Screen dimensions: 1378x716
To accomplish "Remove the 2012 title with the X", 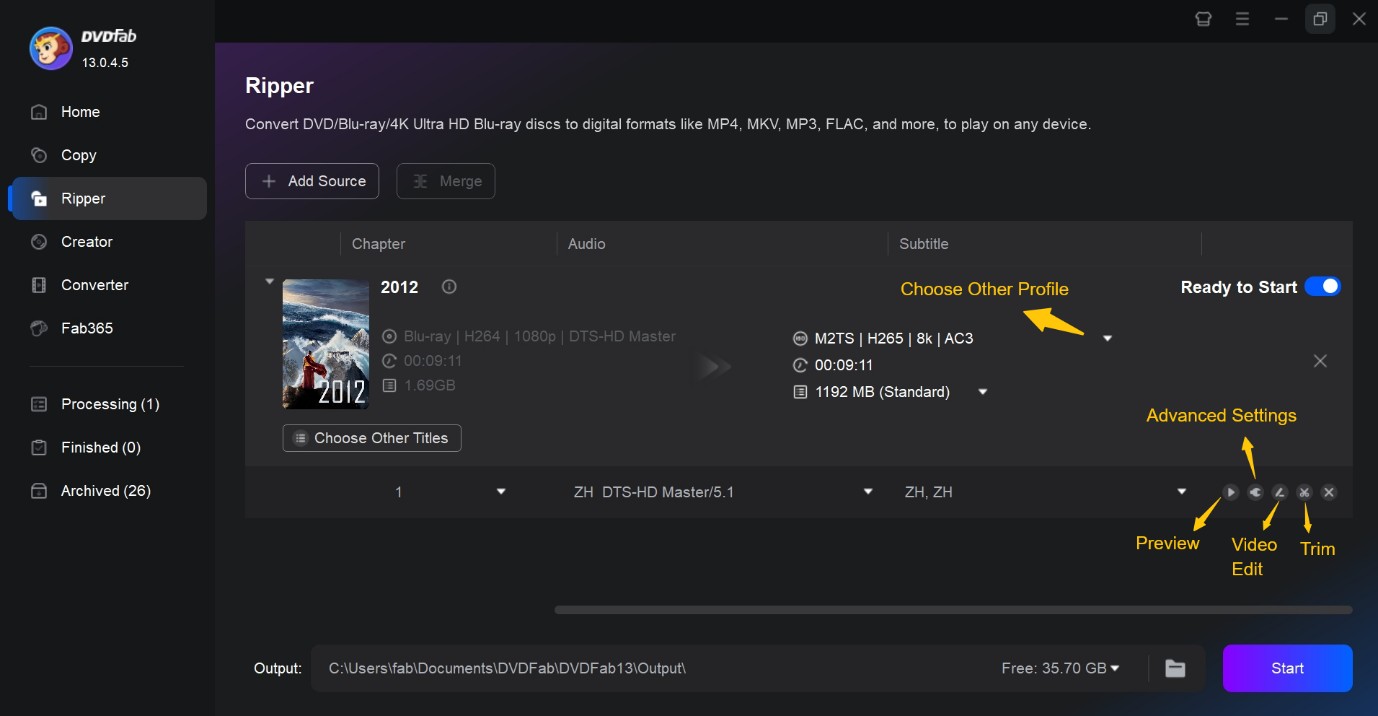I will (1320, 360).
